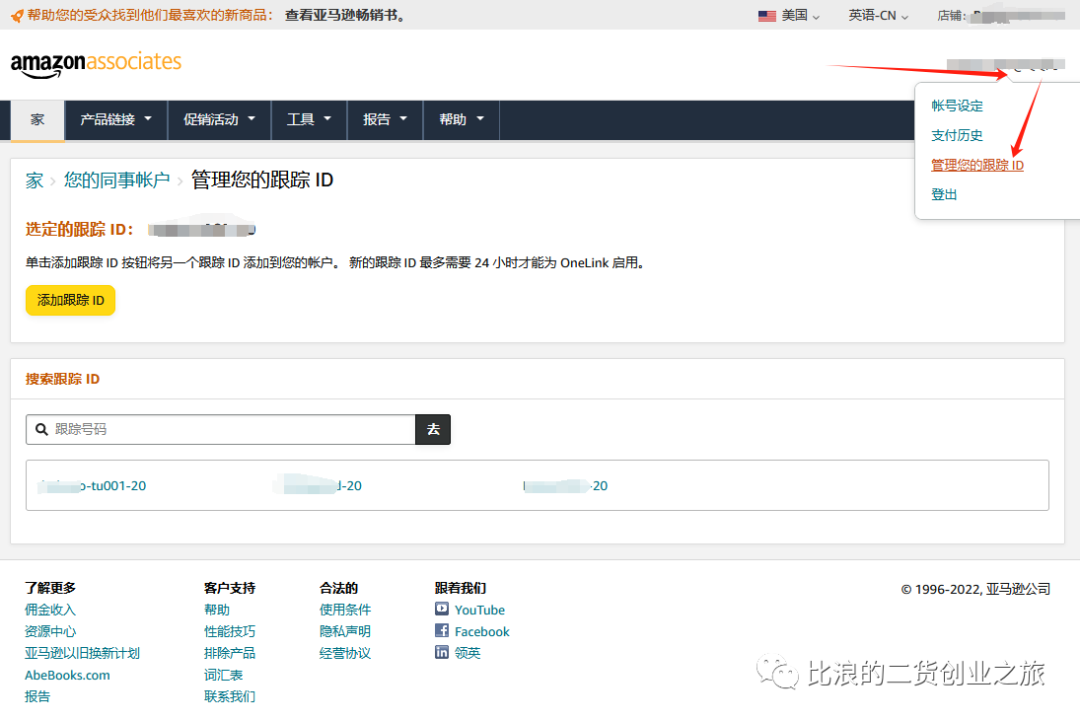Viewport: 1080px width, 721px height.
Task: Choose 帐号设定 from account menu
Action: [x=957, y=106]
